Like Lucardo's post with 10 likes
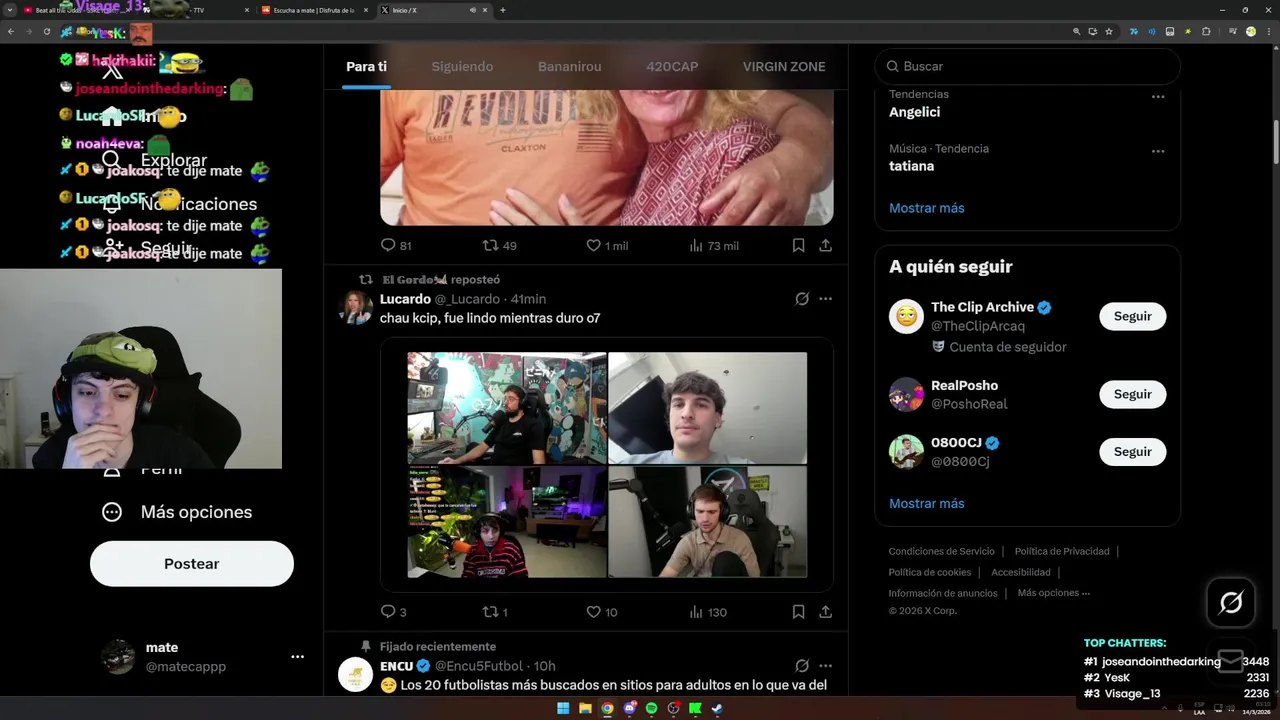This screenshot has width=1280, height=720. click(593, 612)
